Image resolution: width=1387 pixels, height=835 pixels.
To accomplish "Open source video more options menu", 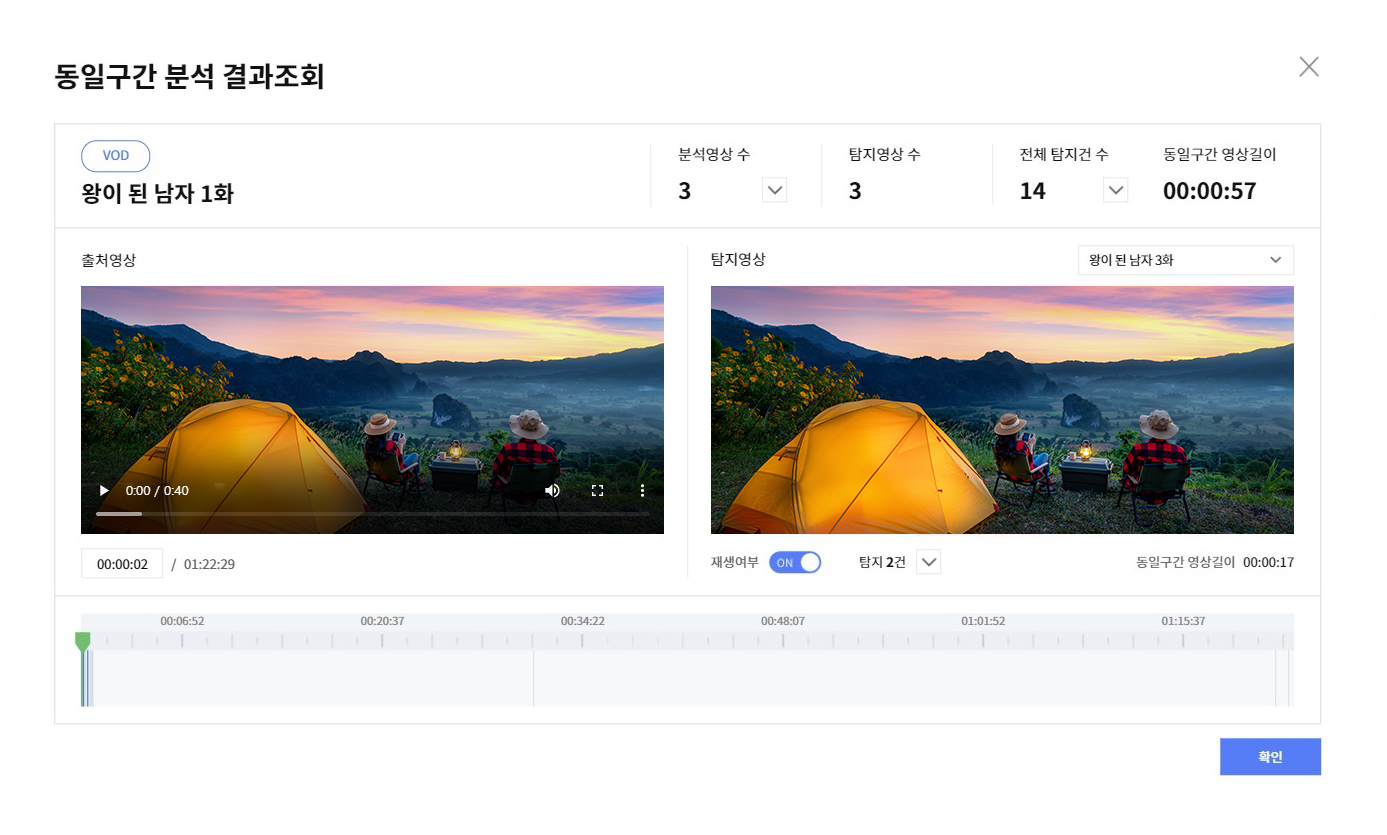I will tap(642, 490).
